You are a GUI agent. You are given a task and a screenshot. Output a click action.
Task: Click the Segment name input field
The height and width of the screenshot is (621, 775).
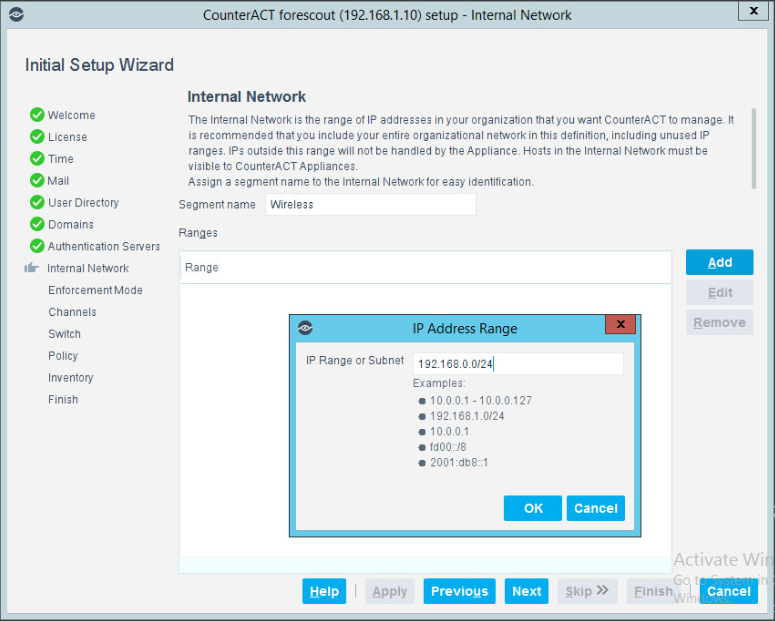[371, 204]
